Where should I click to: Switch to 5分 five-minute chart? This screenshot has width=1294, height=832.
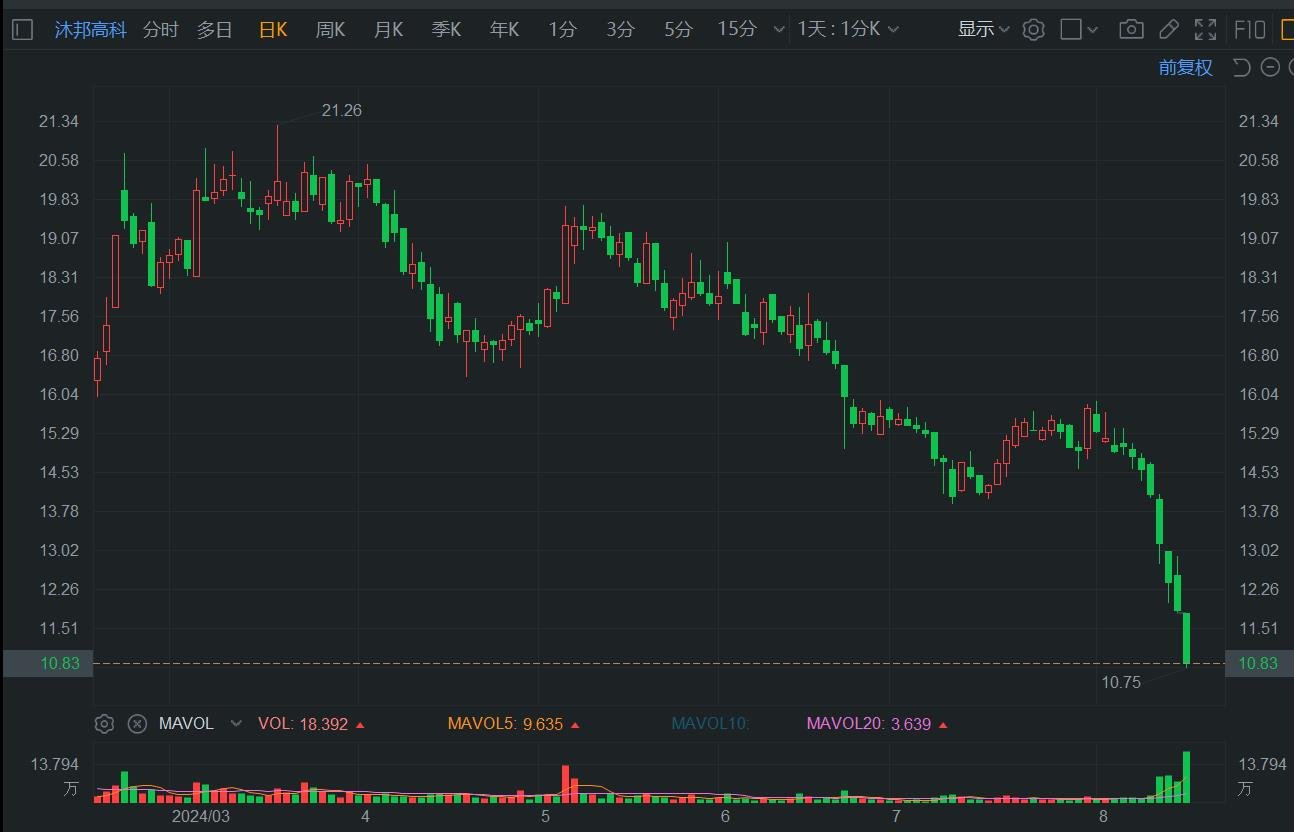(x=678, y=30)
